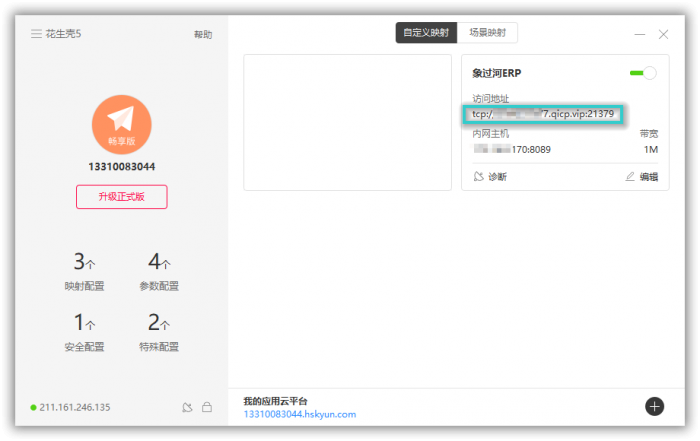Screen dimensions: 700x441
Task: Click the internal host value ending 170:8089
Action: pyautogui.click(x=512, y=150)
